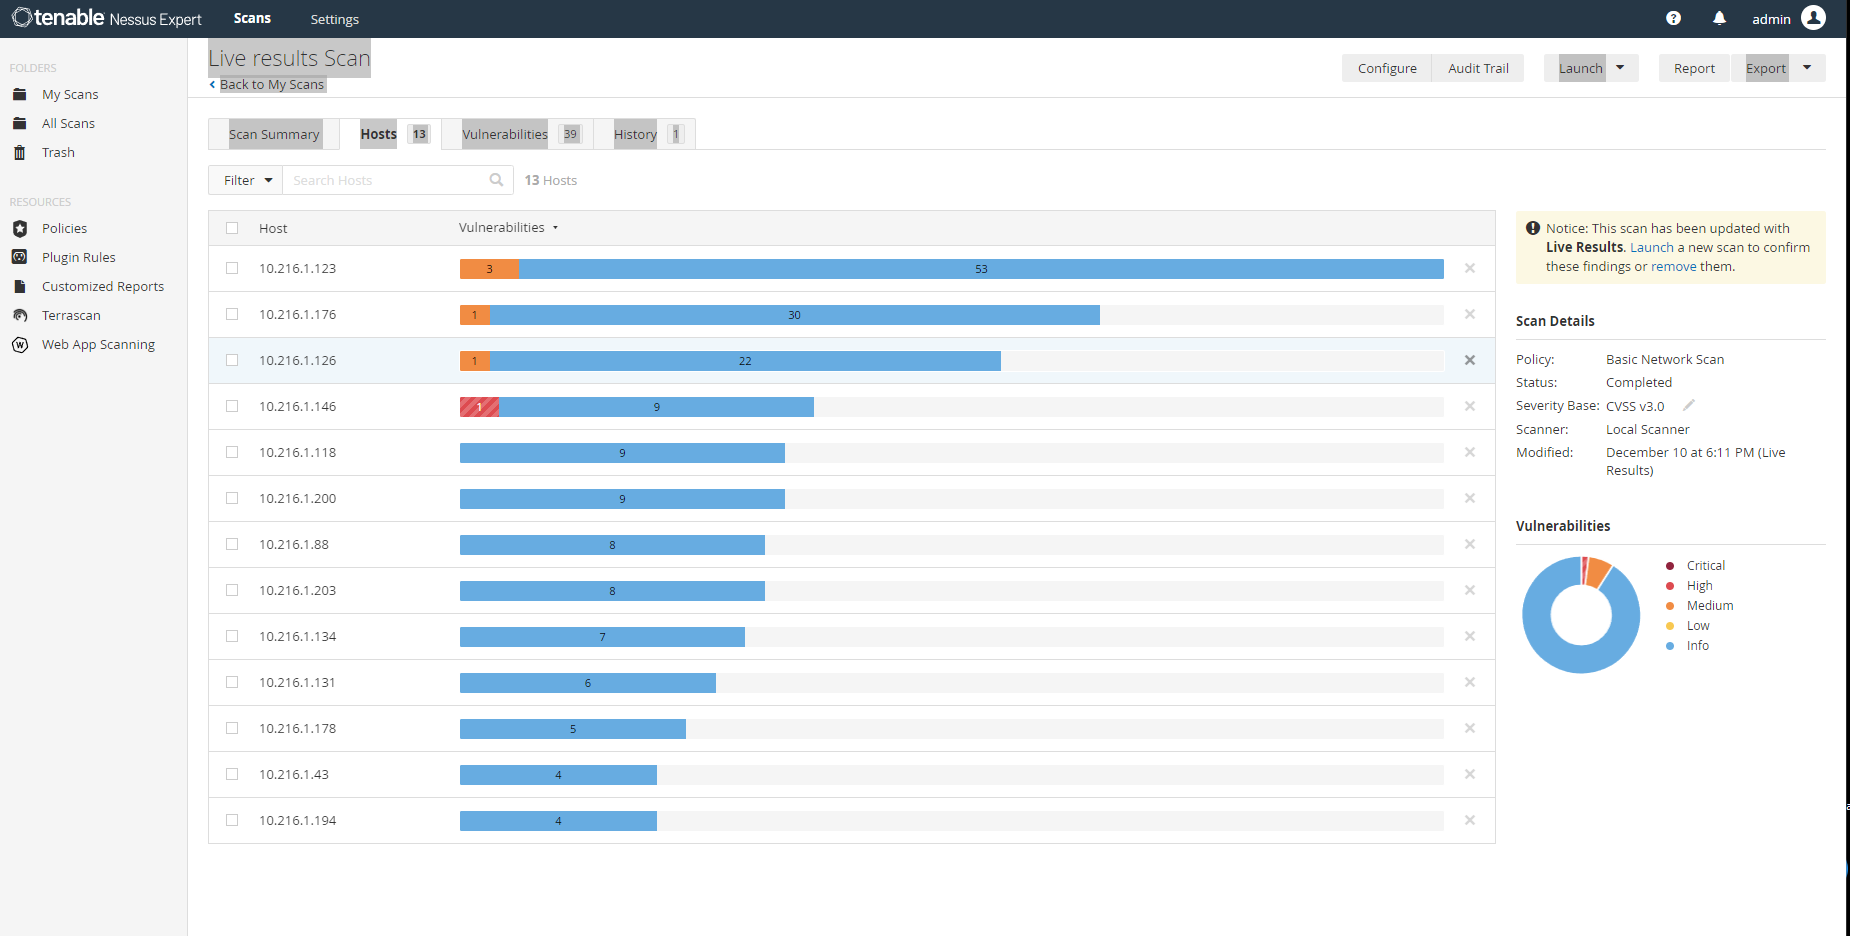The image size is (1850, 936).
Task: Check the box for host 10.216.1.176
Action: coord(232,314)
